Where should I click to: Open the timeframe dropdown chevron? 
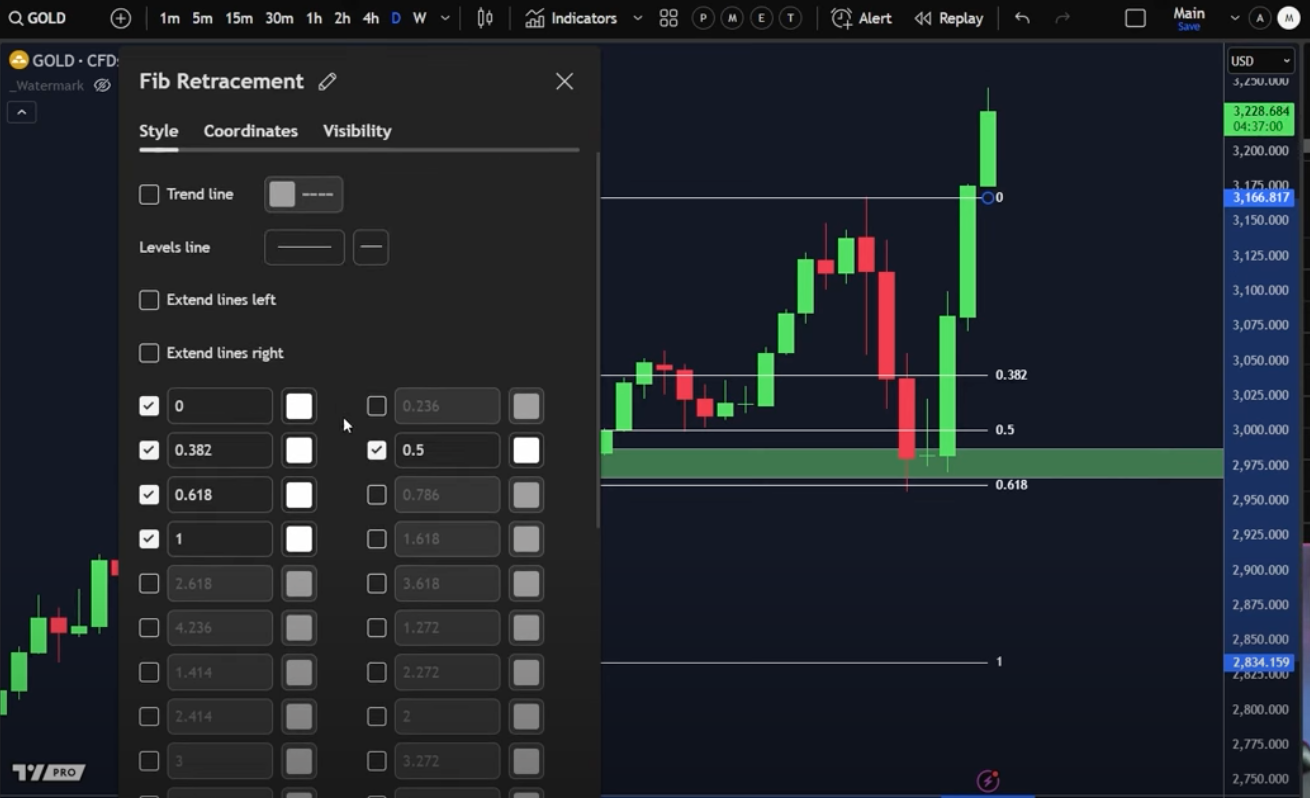[x=445, y=17]
